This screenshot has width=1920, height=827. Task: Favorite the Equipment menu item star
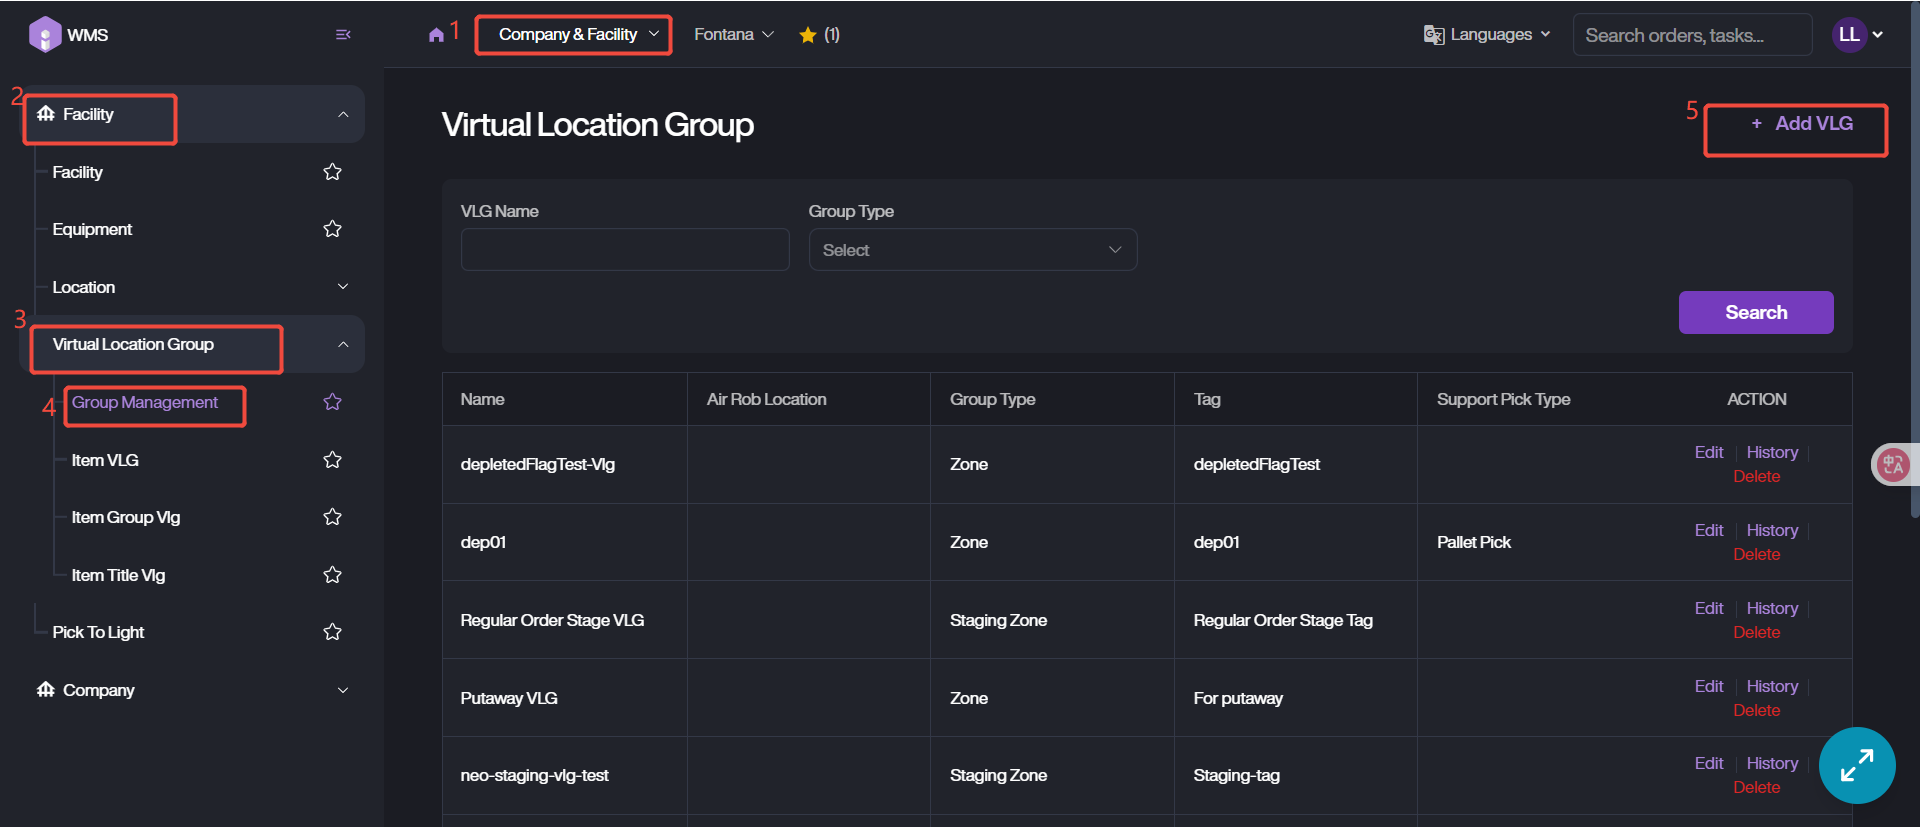(x=333, y=229)
